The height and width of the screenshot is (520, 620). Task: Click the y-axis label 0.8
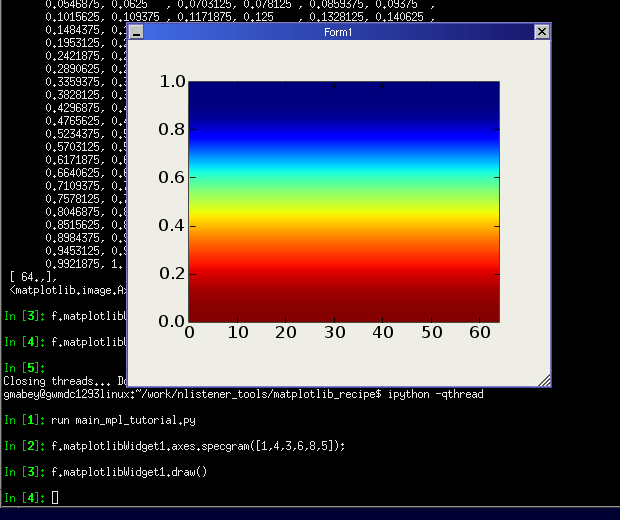(x=172, y=129)
